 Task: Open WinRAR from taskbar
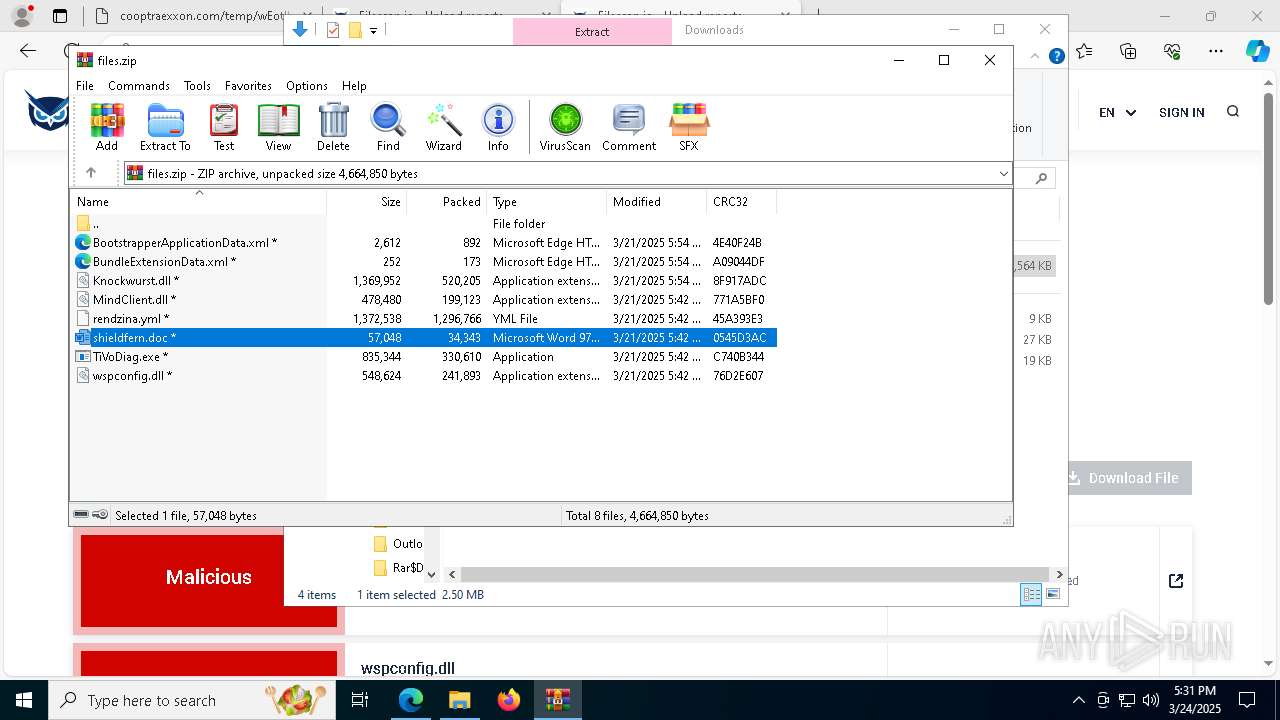(x=558, y=700)
